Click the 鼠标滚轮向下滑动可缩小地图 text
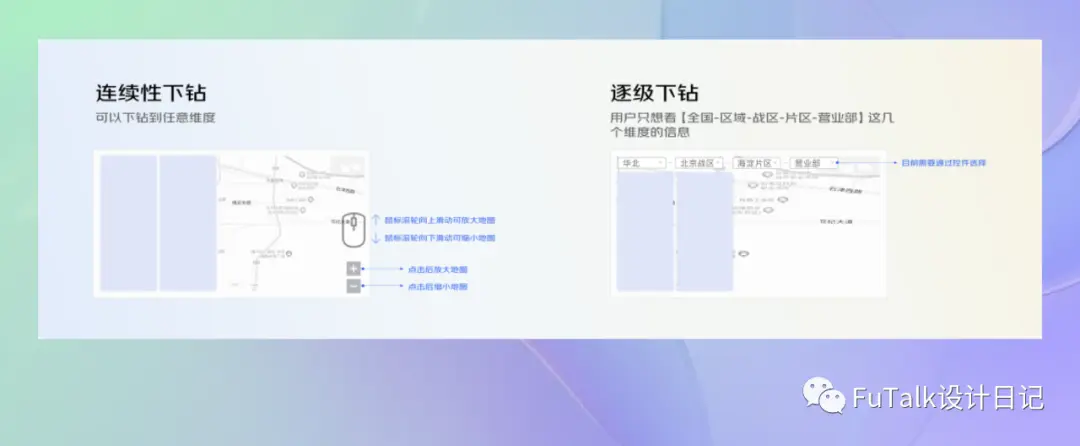 click(439, 238)
